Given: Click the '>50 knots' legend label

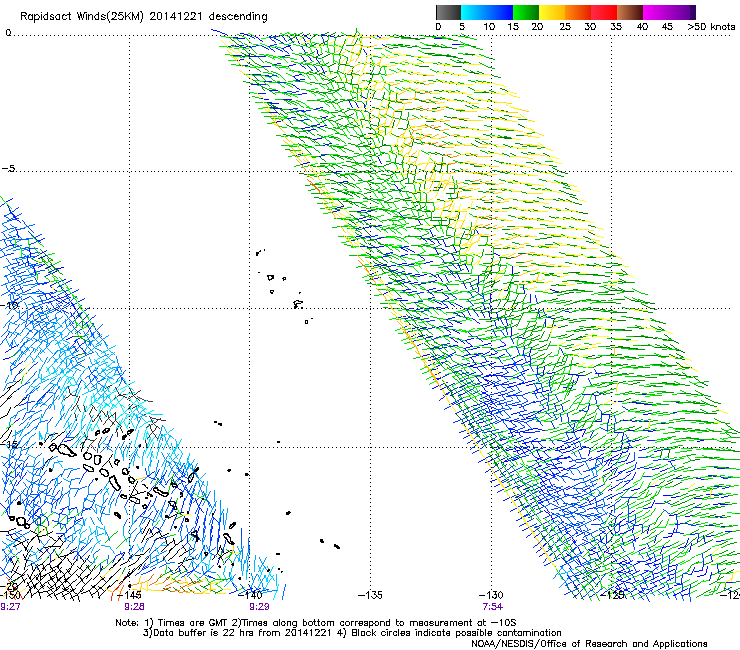Looking at the screenshot, I should (x=711, y=27).
